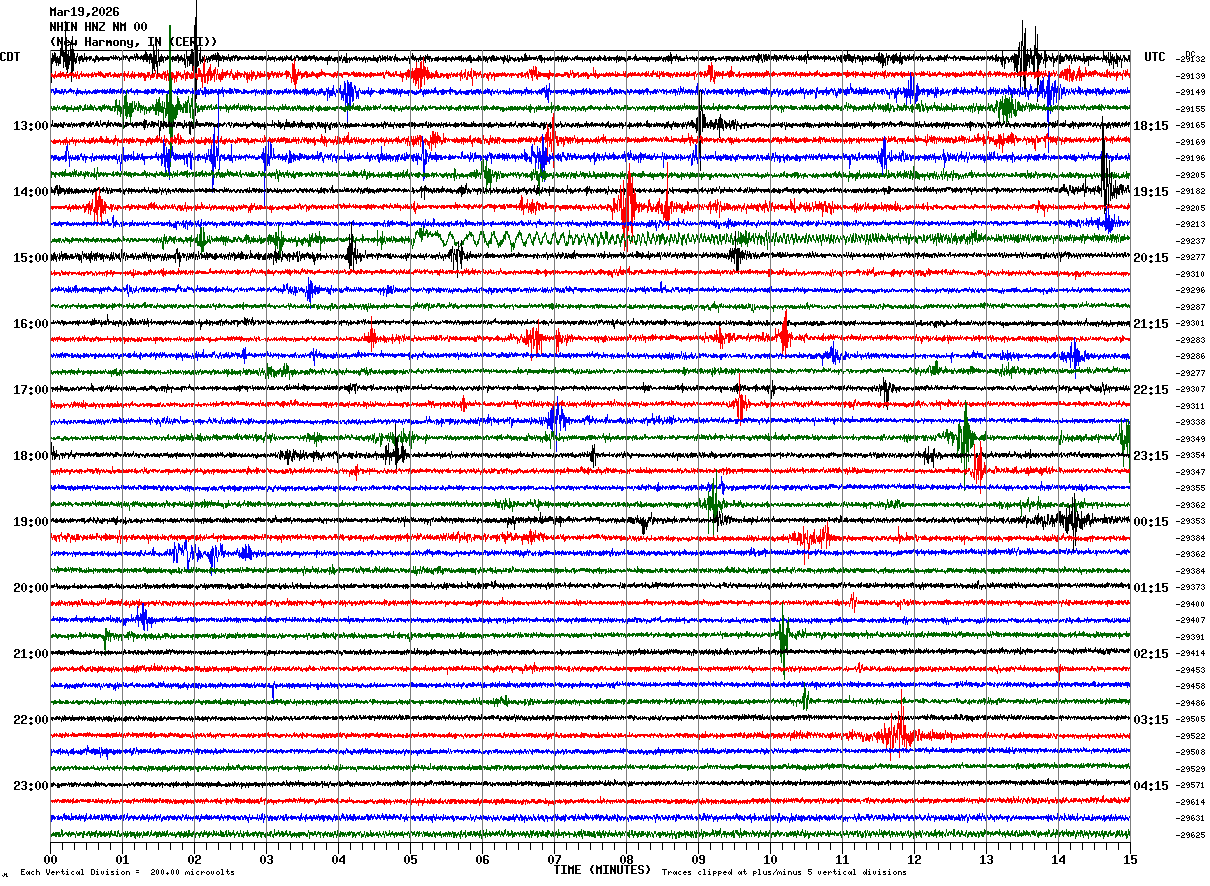
Task: Click the DC offset value '-29301'
Action: click(1191, 324)
